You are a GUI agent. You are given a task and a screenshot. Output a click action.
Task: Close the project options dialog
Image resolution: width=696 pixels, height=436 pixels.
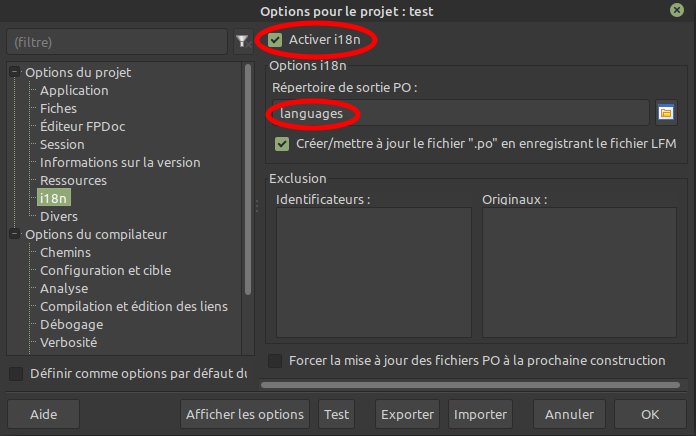click(676, 10)
